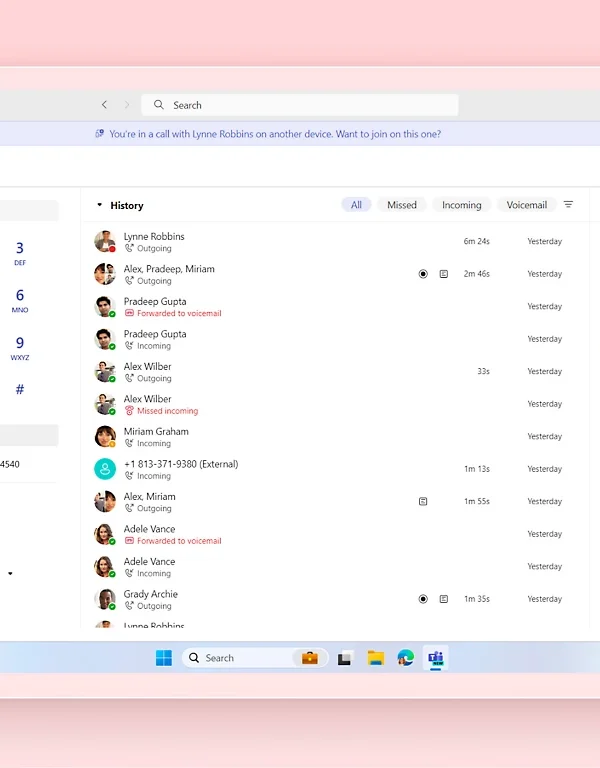Click Microsoft Teams taskbar icon

click(x=435, y=658)
